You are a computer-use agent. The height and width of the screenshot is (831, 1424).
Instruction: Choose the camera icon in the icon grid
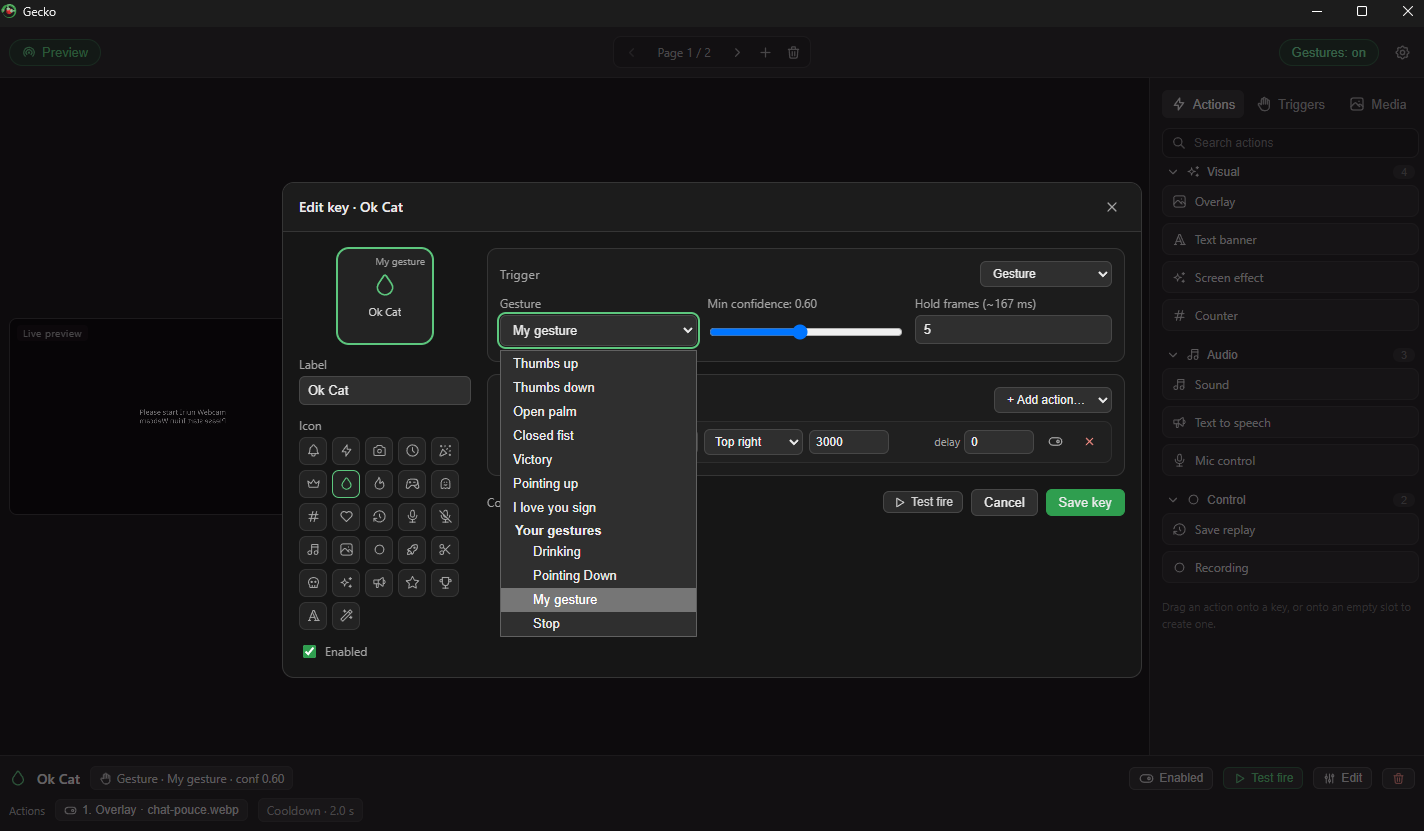[379, 451]
